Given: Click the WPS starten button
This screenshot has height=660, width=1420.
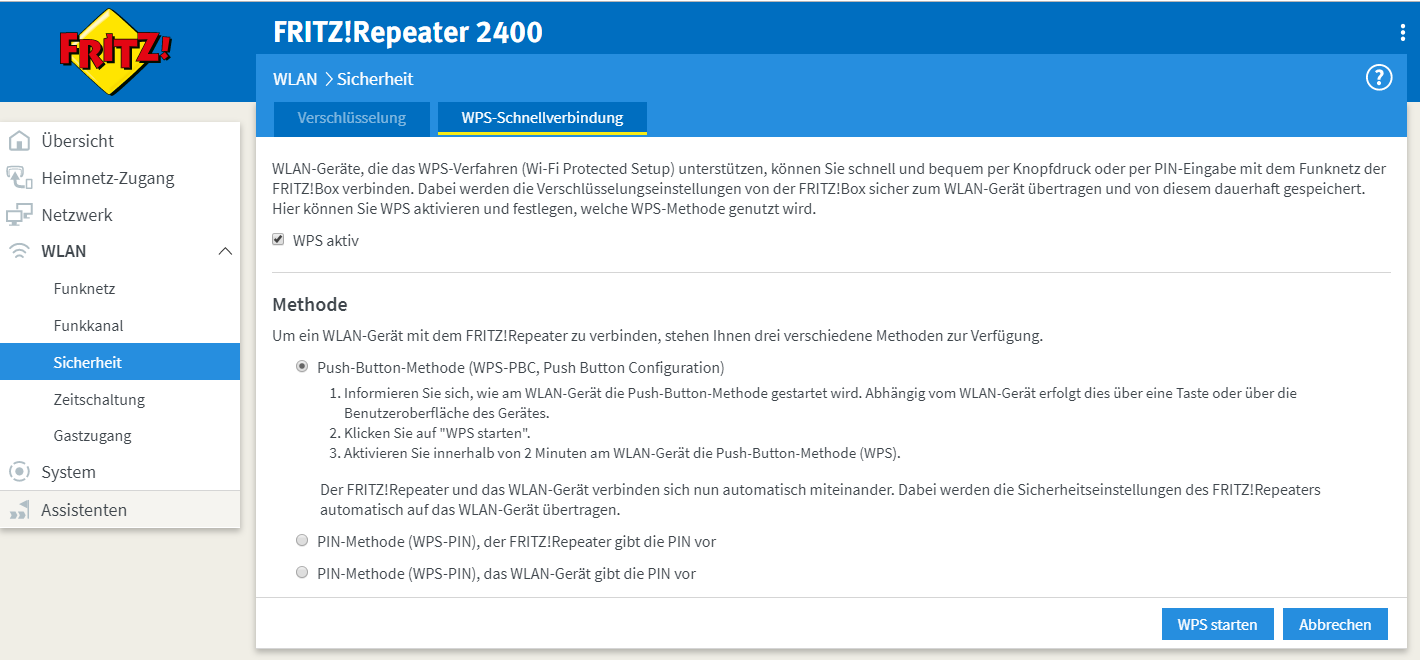Looking at the screenshot, I should point(1217,624).
